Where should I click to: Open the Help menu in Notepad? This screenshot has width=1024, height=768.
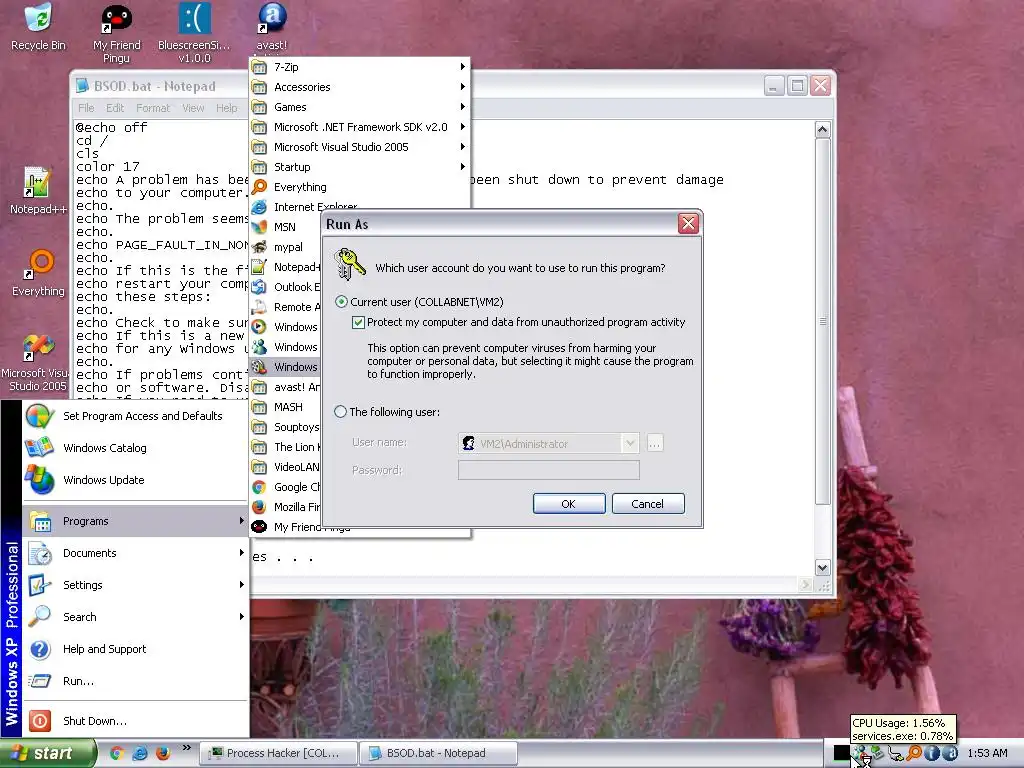pos(227,108)
